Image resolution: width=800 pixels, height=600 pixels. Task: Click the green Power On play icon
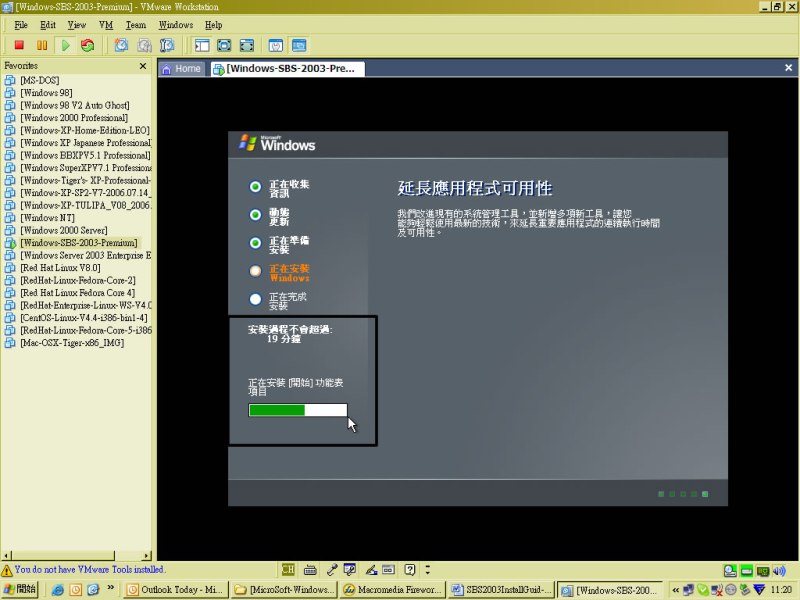[x=65, y=45]
